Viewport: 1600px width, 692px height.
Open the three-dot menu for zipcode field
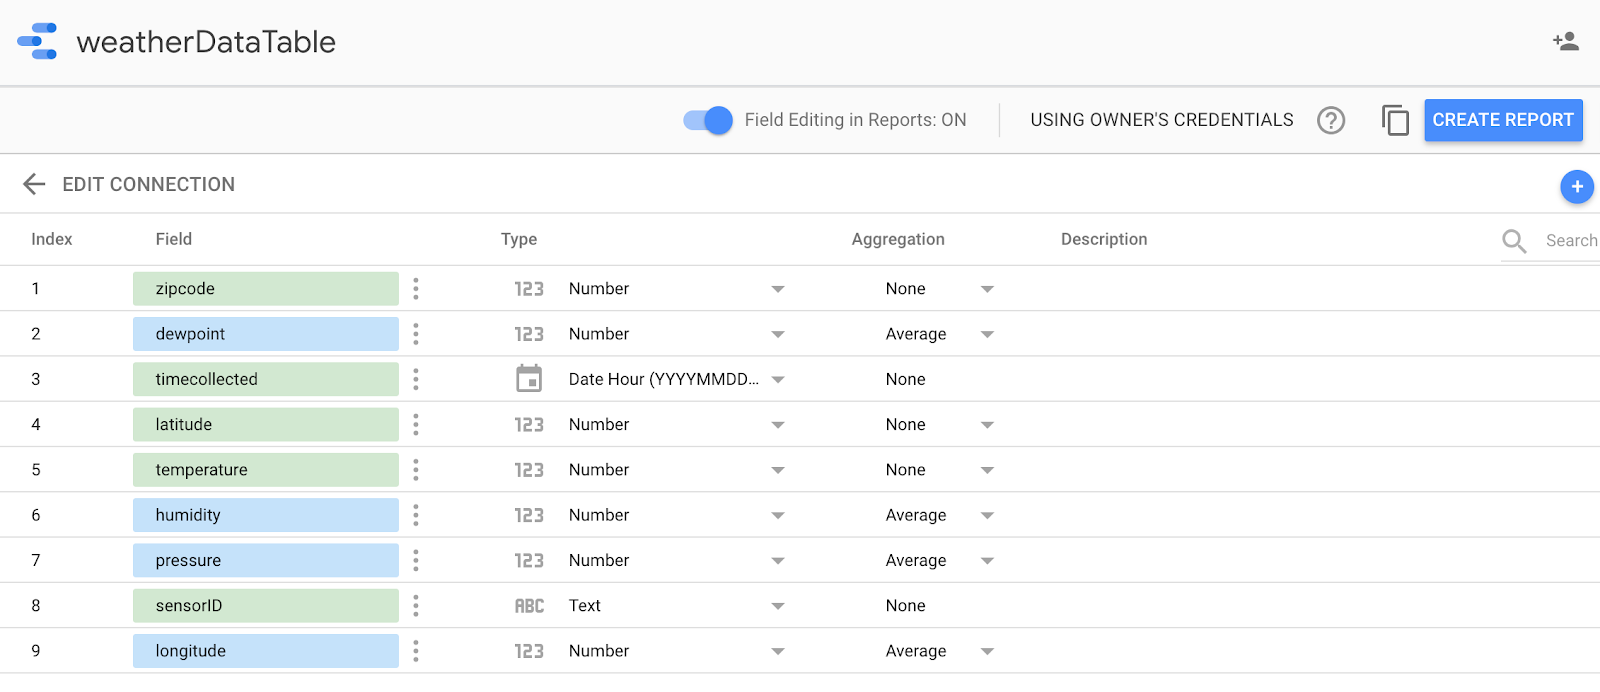click(416, 289)
